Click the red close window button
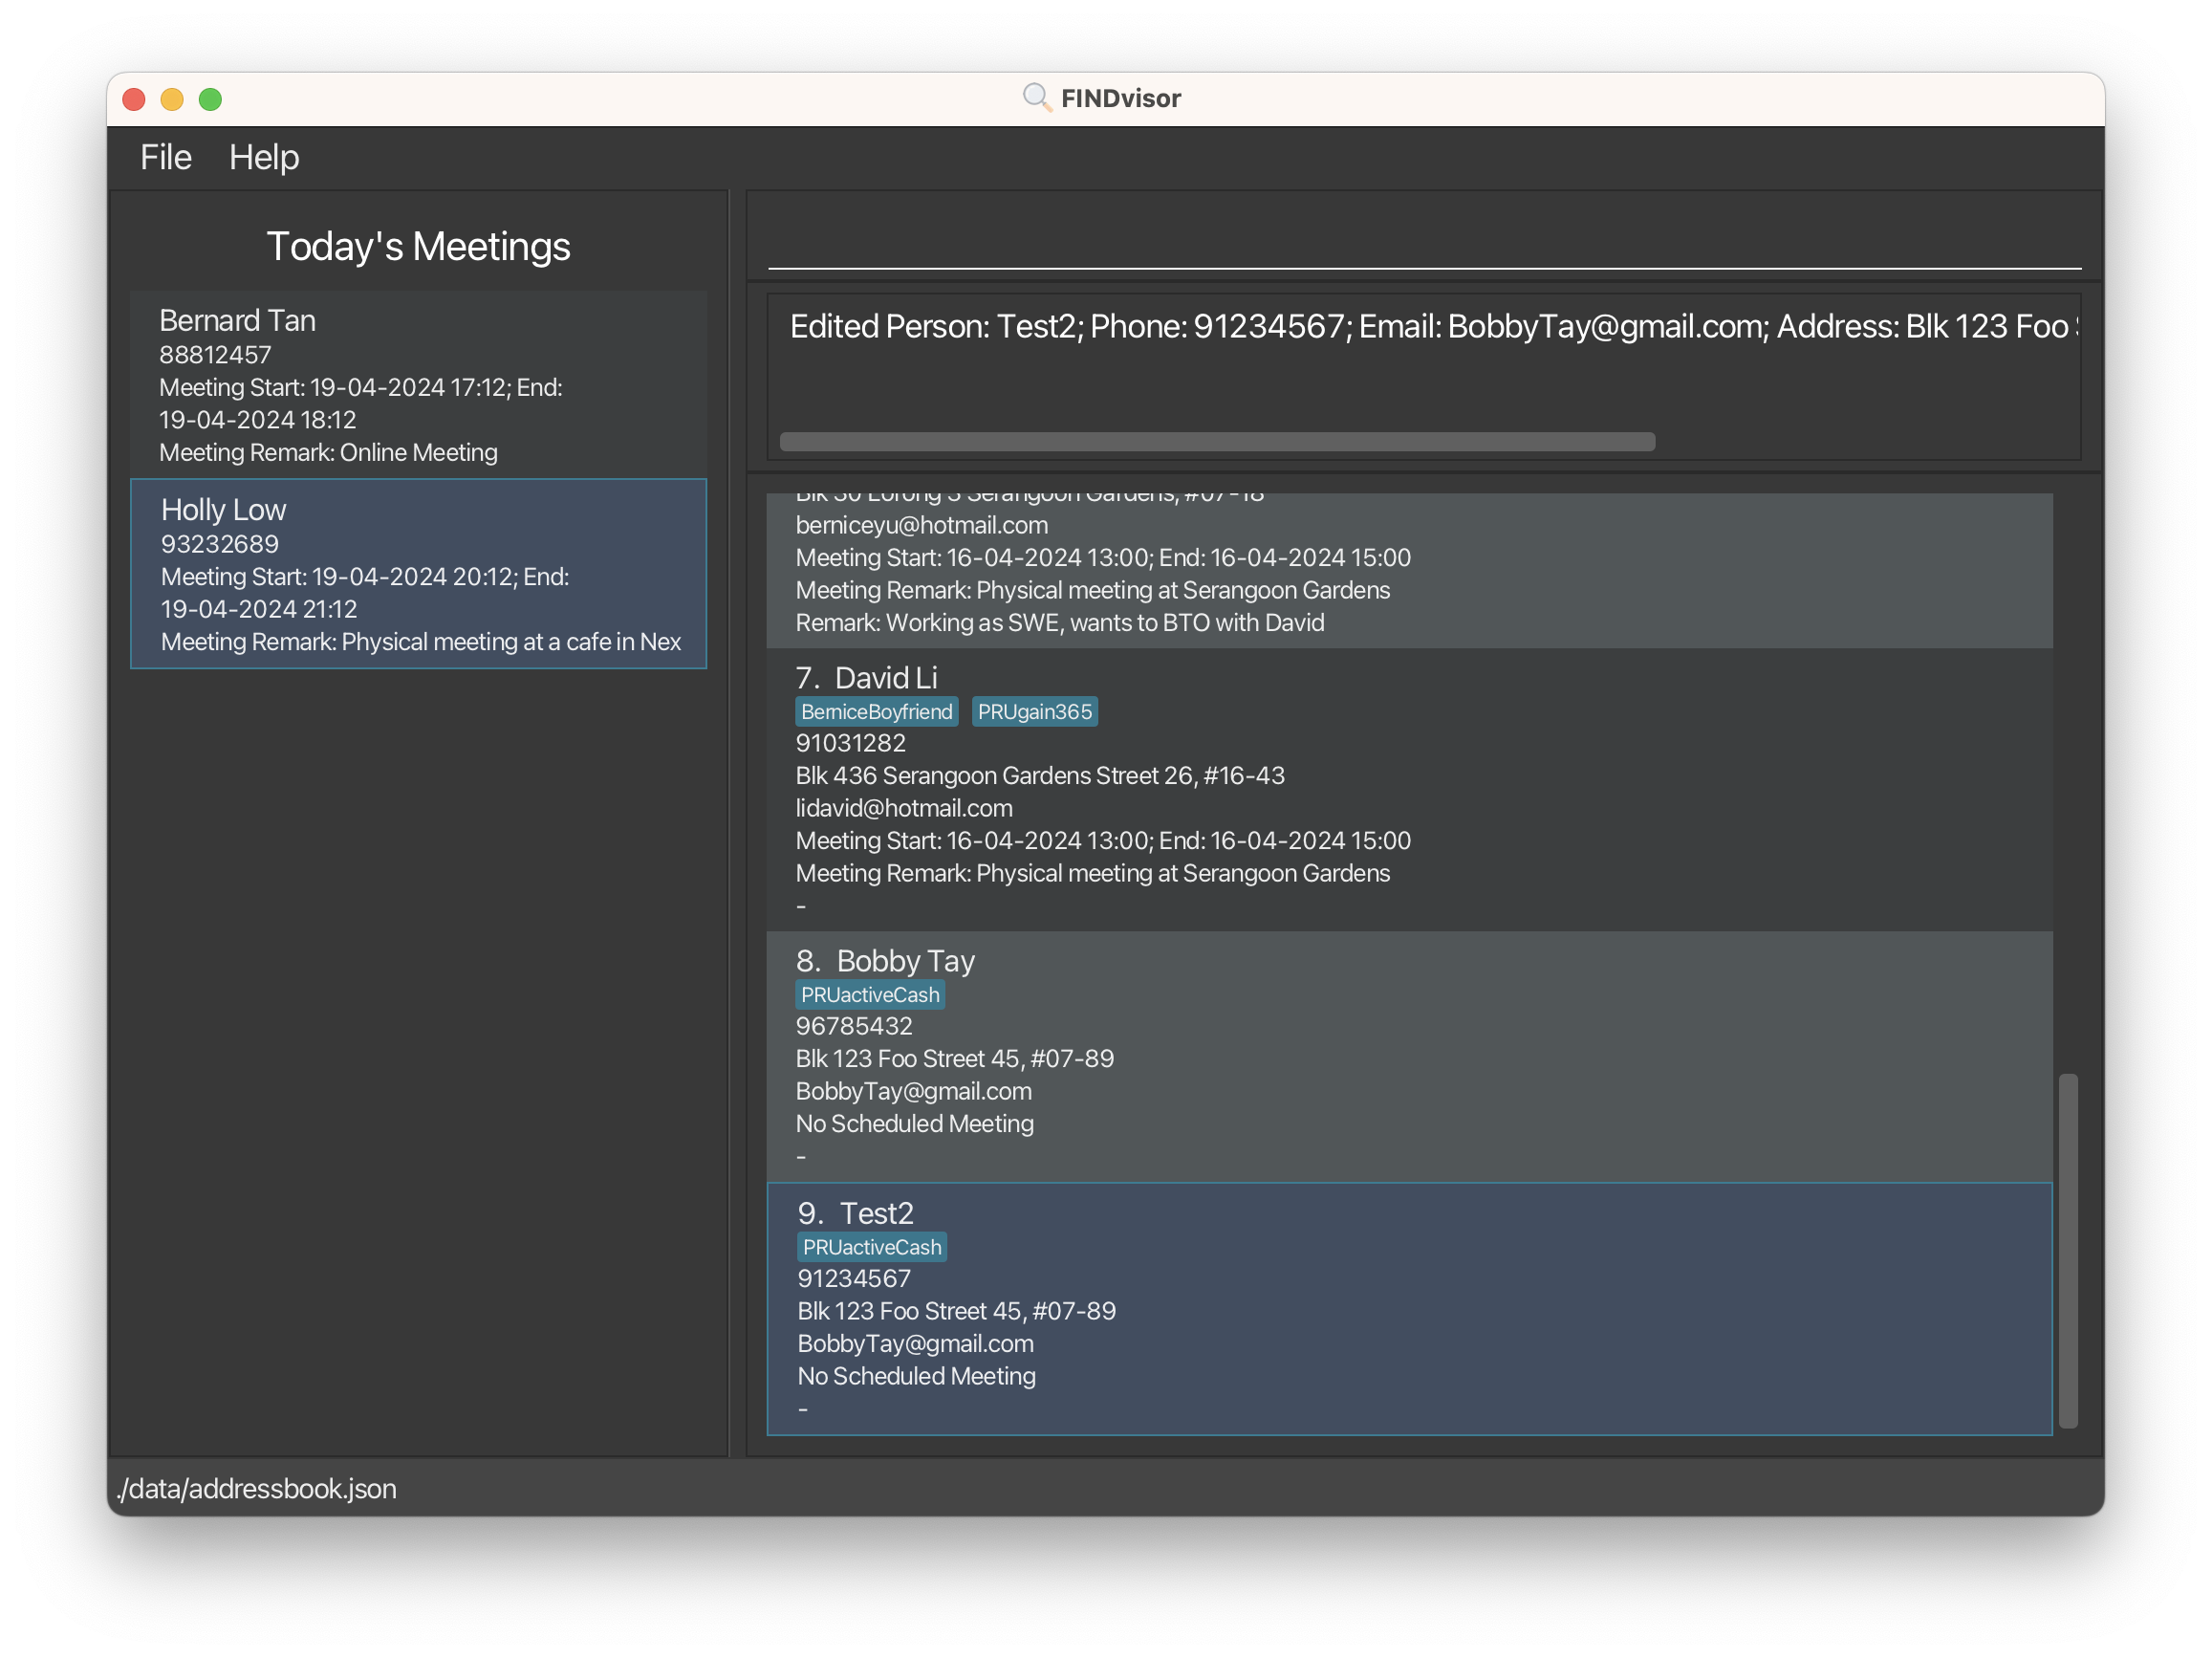 click(134, 99)
